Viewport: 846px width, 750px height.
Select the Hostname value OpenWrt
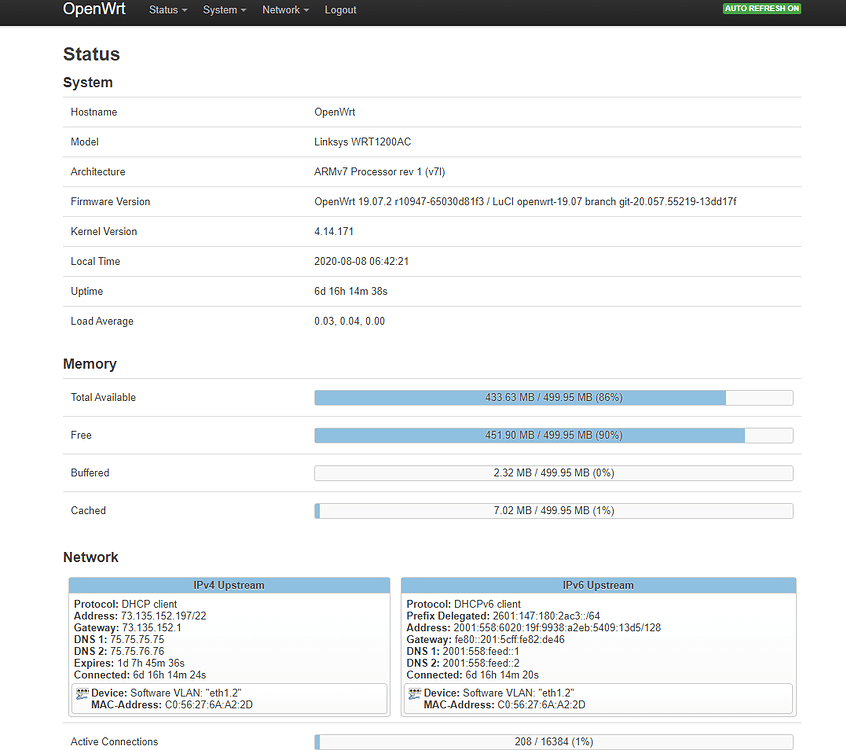click(336, 112)
